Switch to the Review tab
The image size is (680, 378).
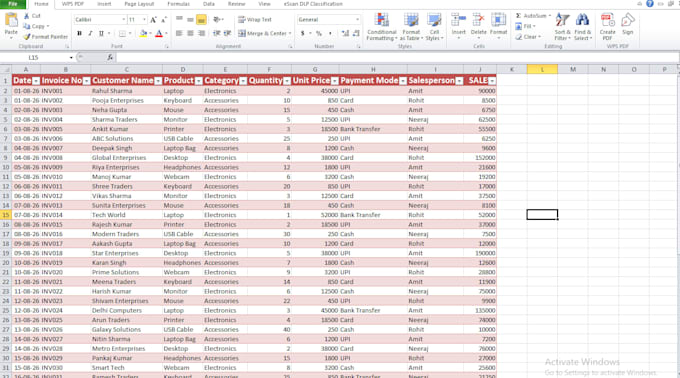236,4
